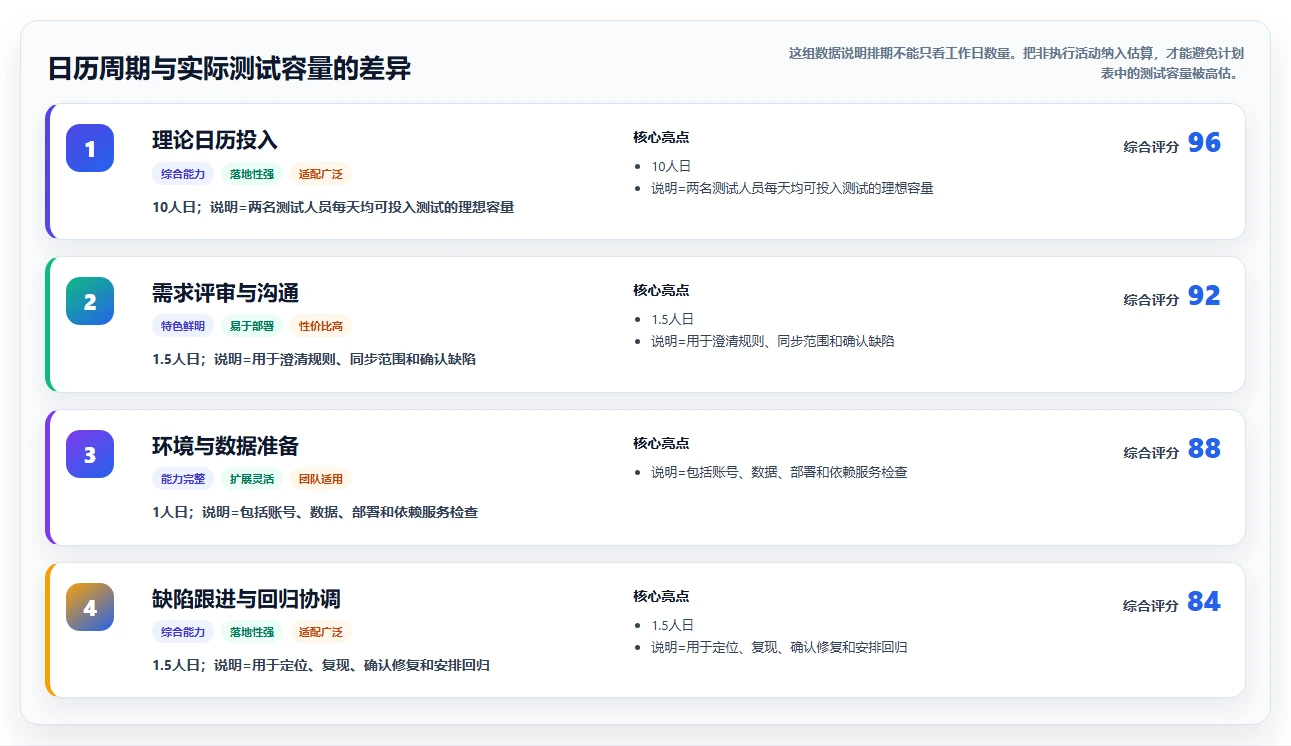Choose the 扩展灵活 tag
The image size is (1291, 746).
252,479
